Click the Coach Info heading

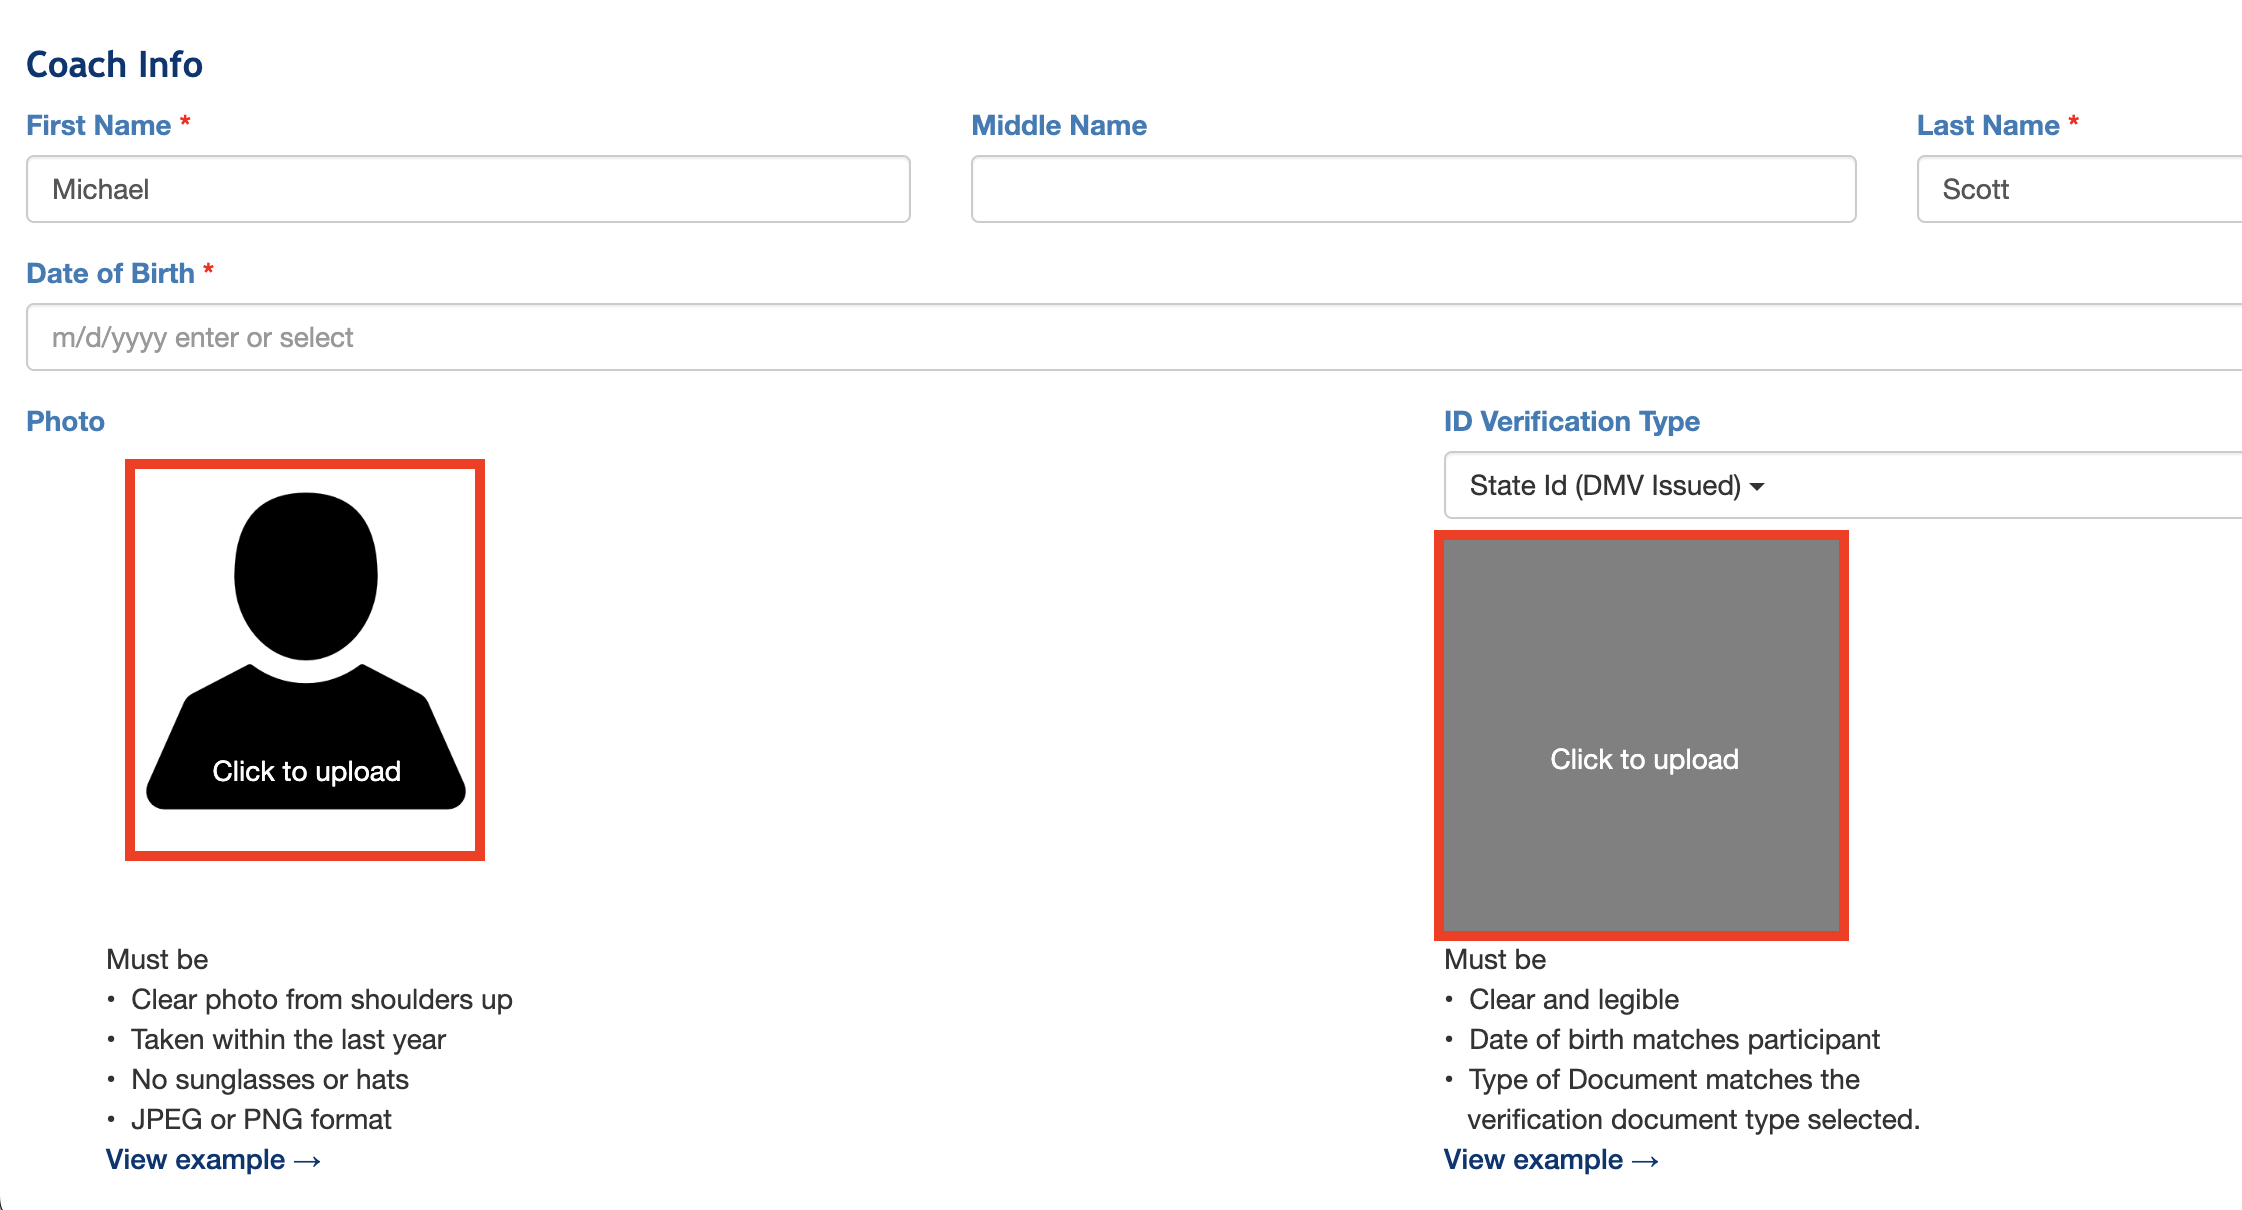(114, 64)
